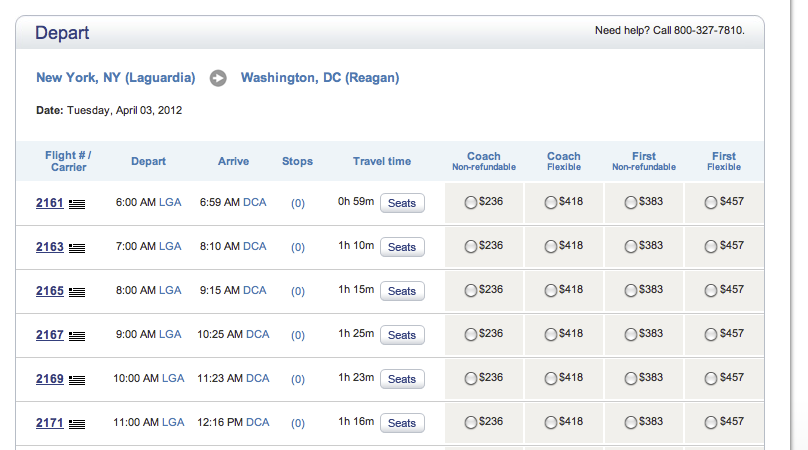The height and width of the screenshot is (450, 808).
Task: Click the Travel time column header
Action: [382, 161]
